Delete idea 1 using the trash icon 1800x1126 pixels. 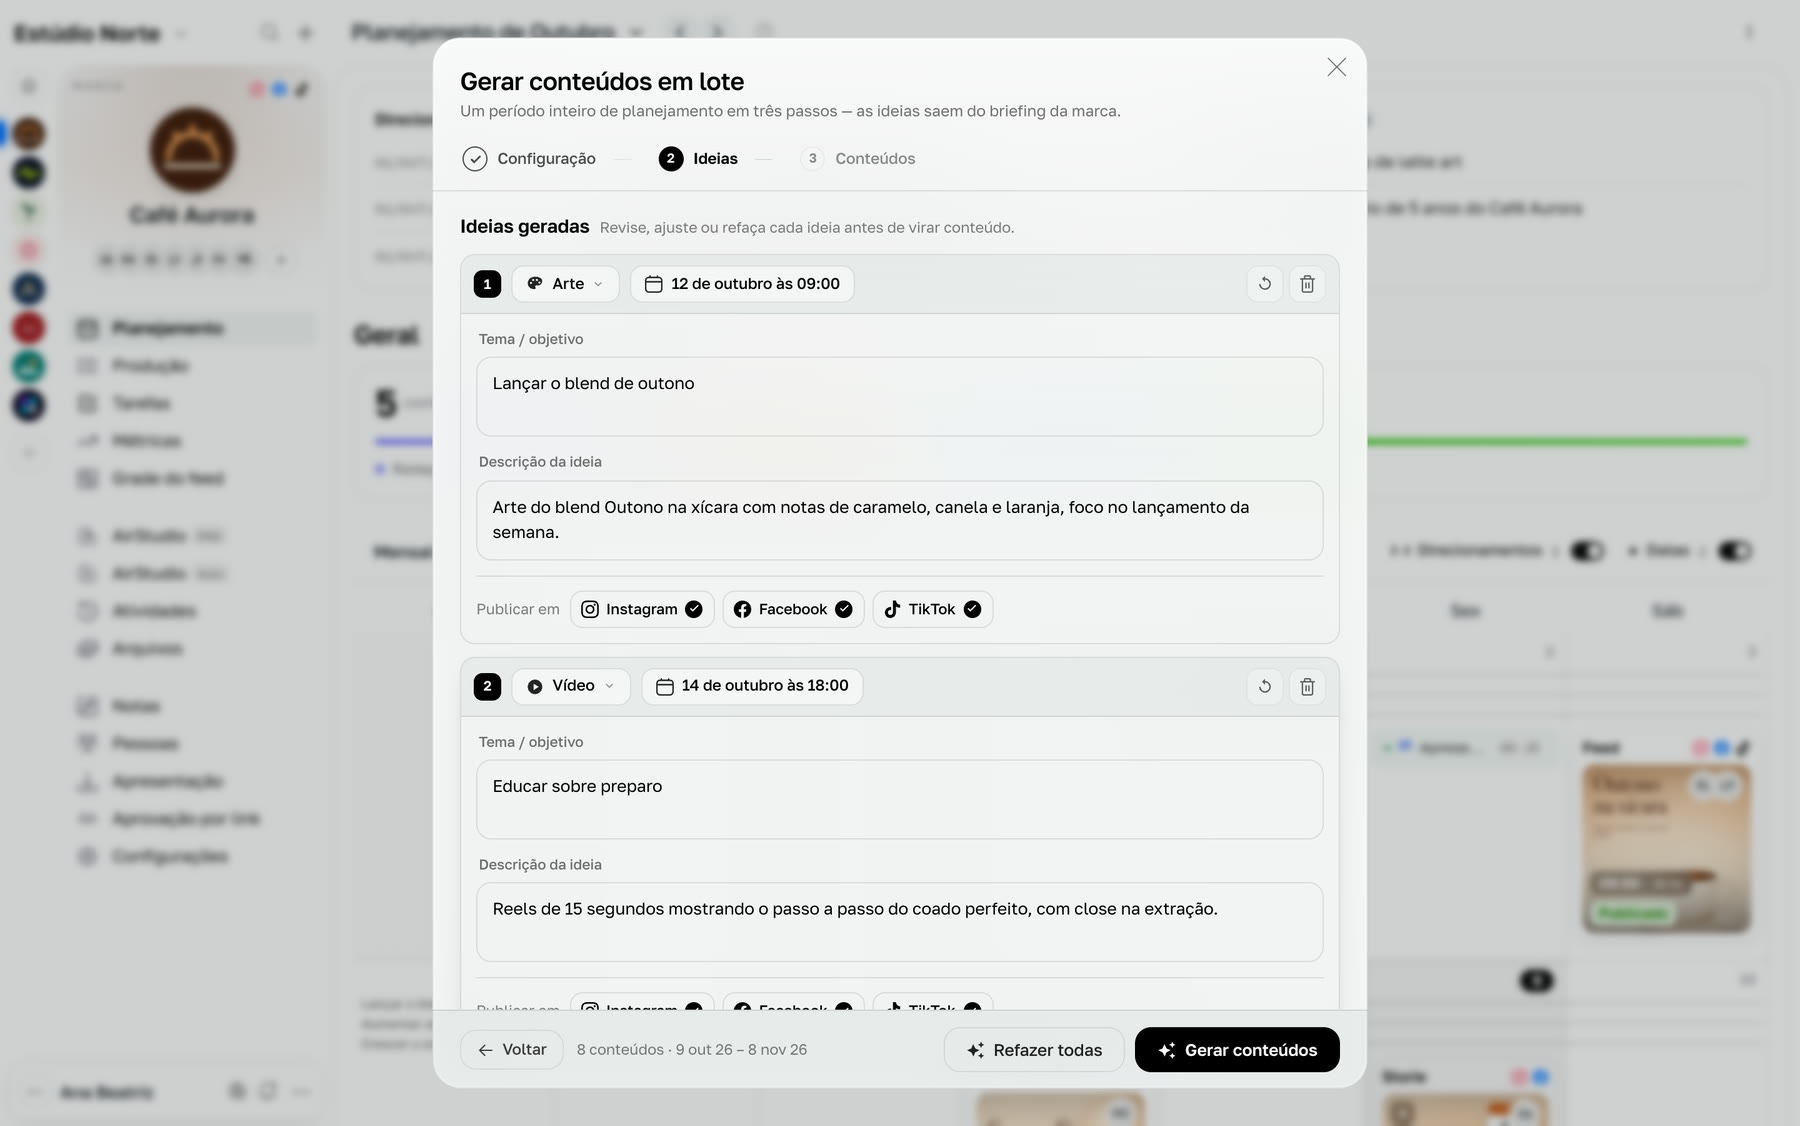(1307, 284)
